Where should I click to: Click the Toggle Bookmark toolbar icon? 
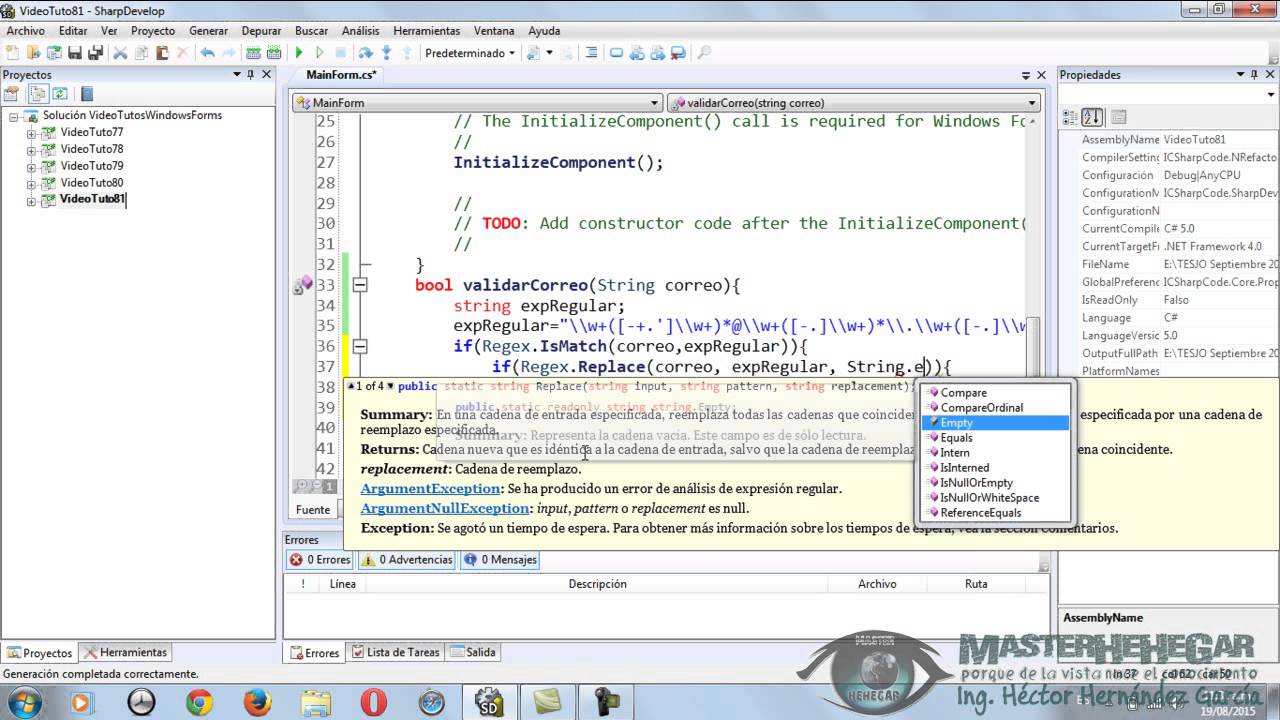(x=617, y=53)
